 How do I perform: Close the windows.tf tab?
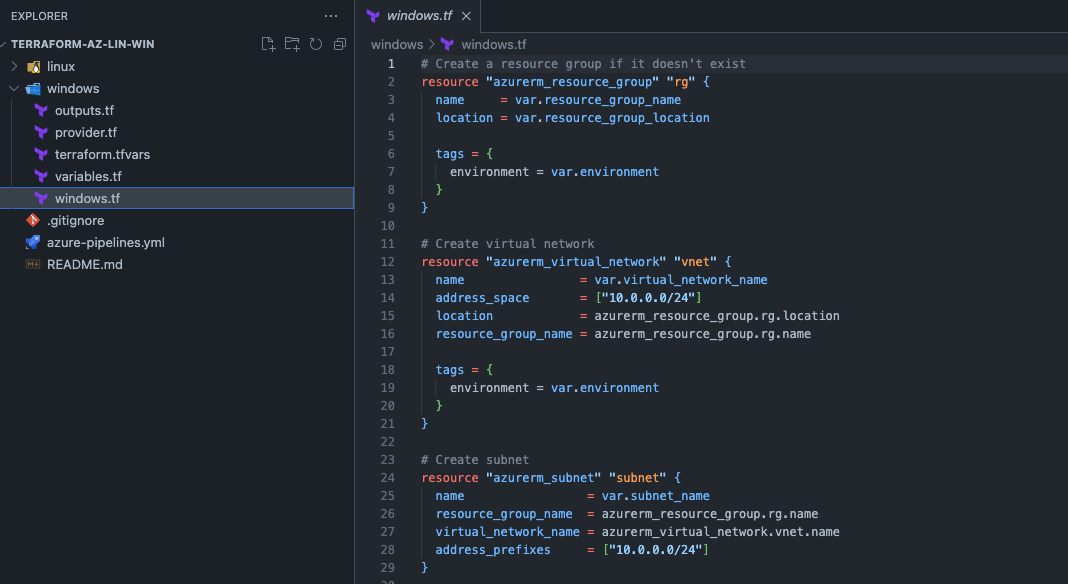(465, 16)
